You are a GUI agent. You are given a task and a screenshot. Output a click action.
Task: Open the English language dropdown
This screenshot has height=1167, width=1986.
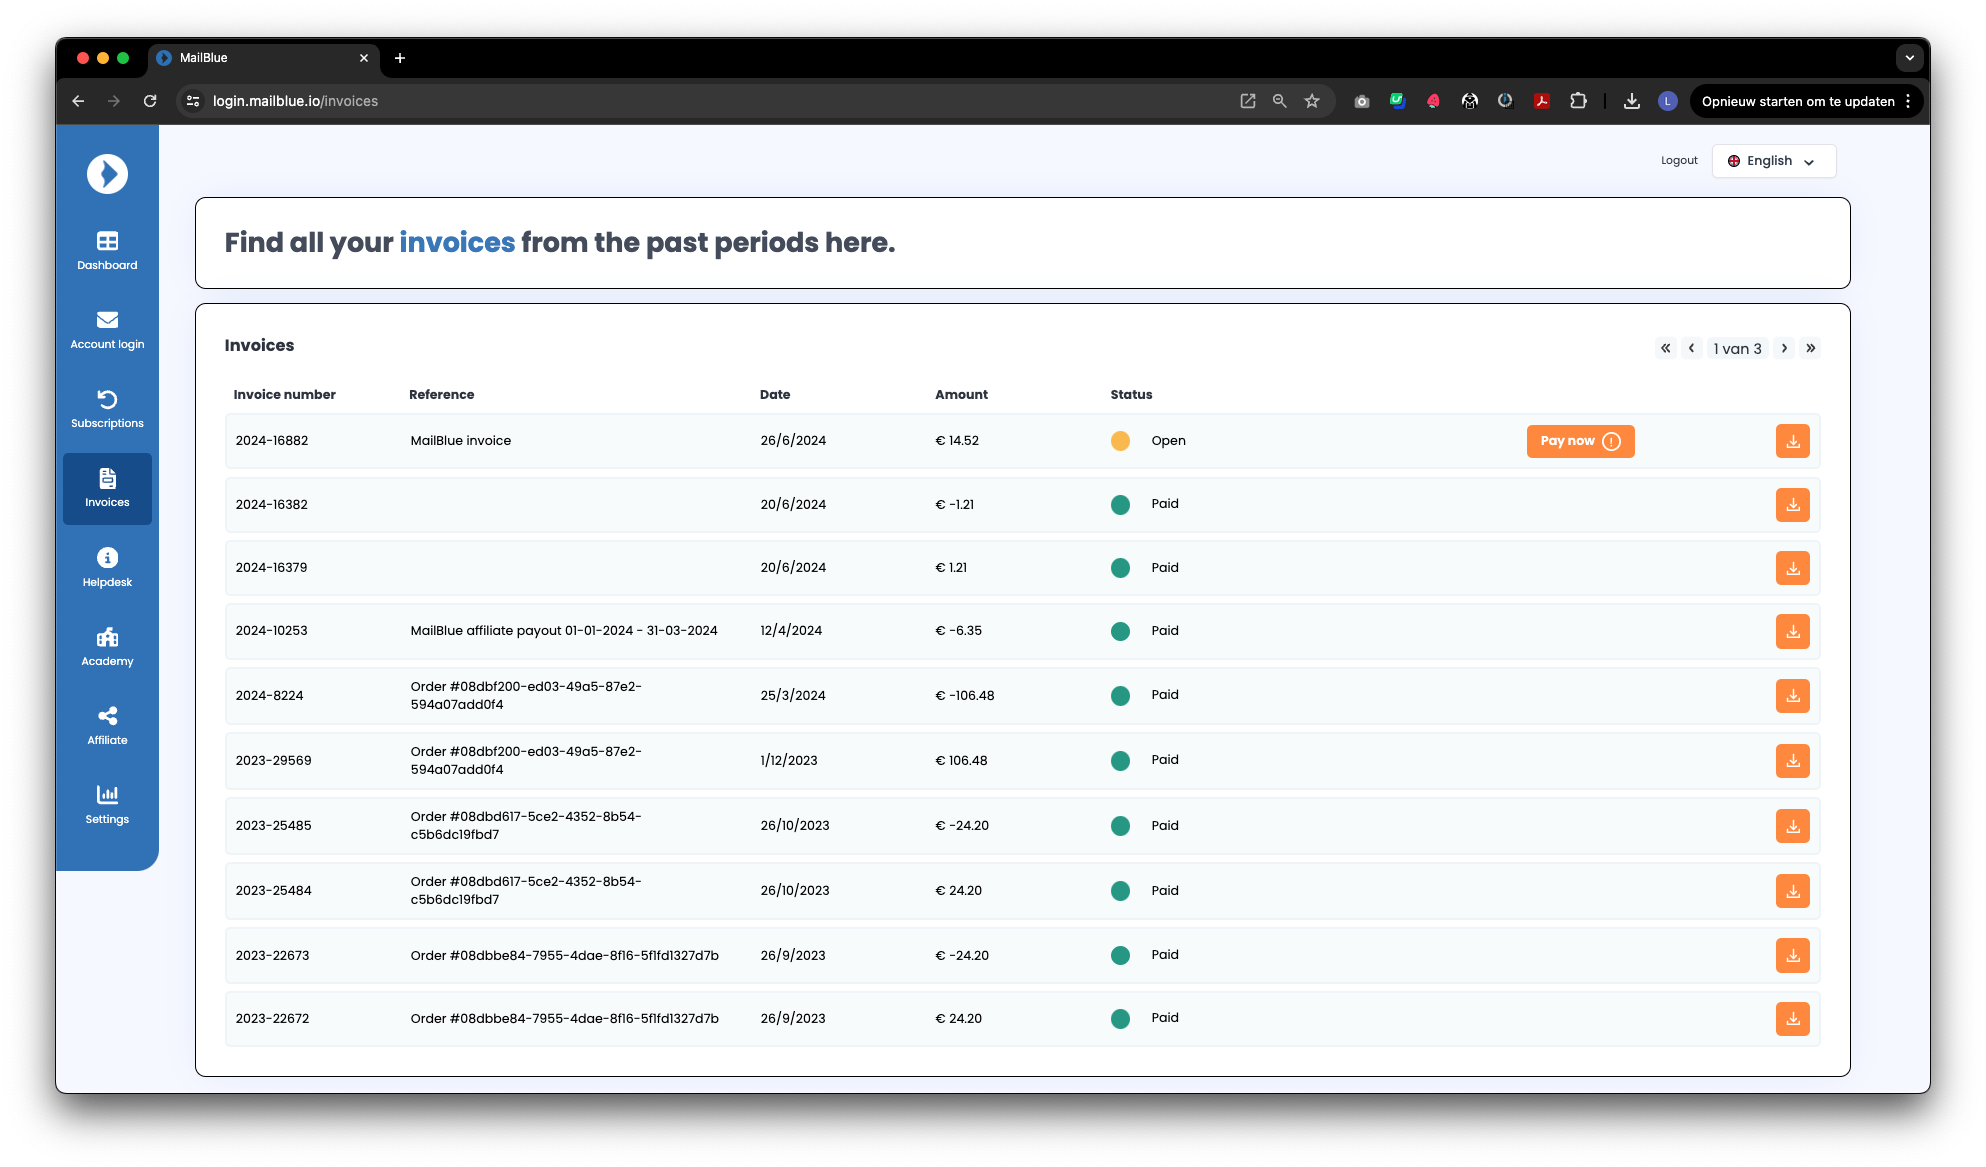[x=1773, y=161]
